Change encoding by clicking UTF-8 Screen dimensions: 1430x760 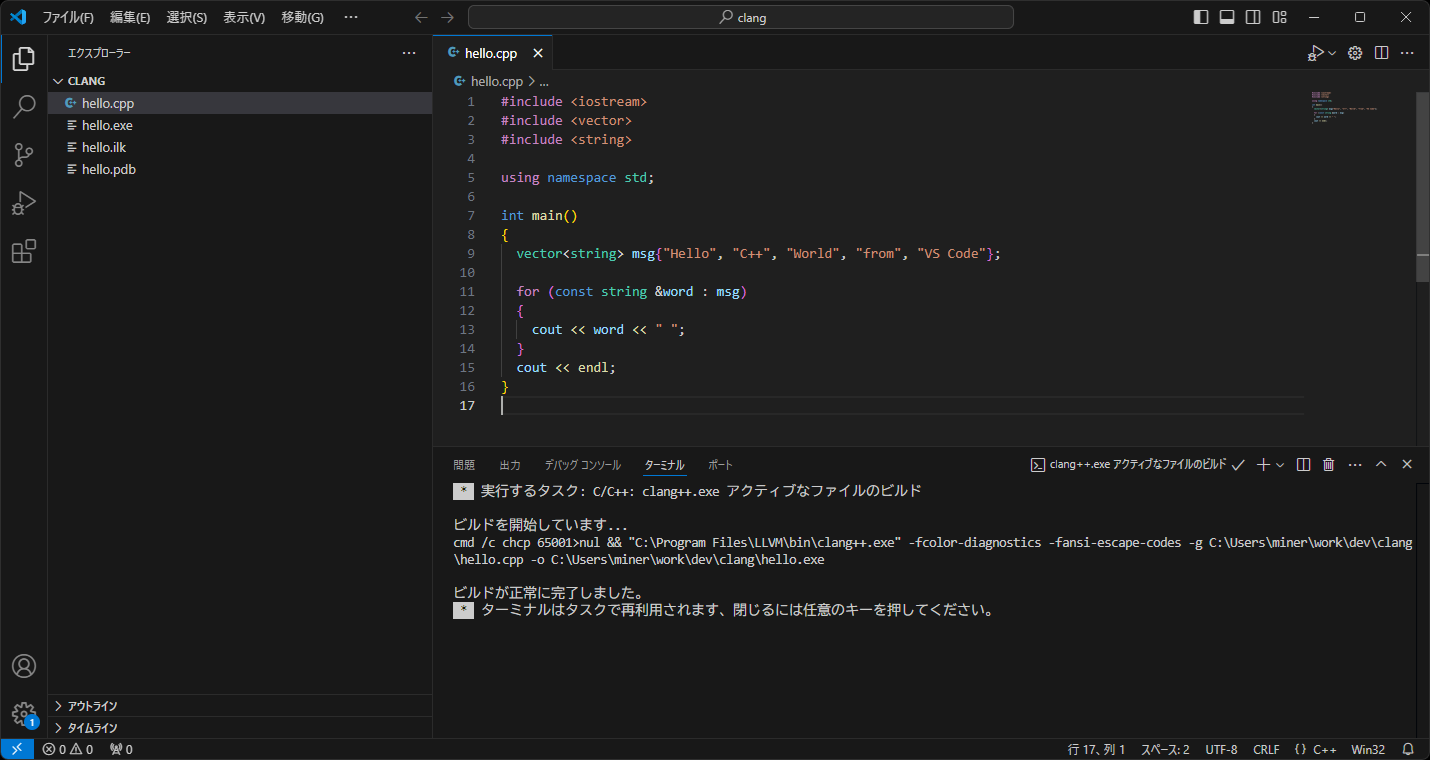click(1221, 748)
